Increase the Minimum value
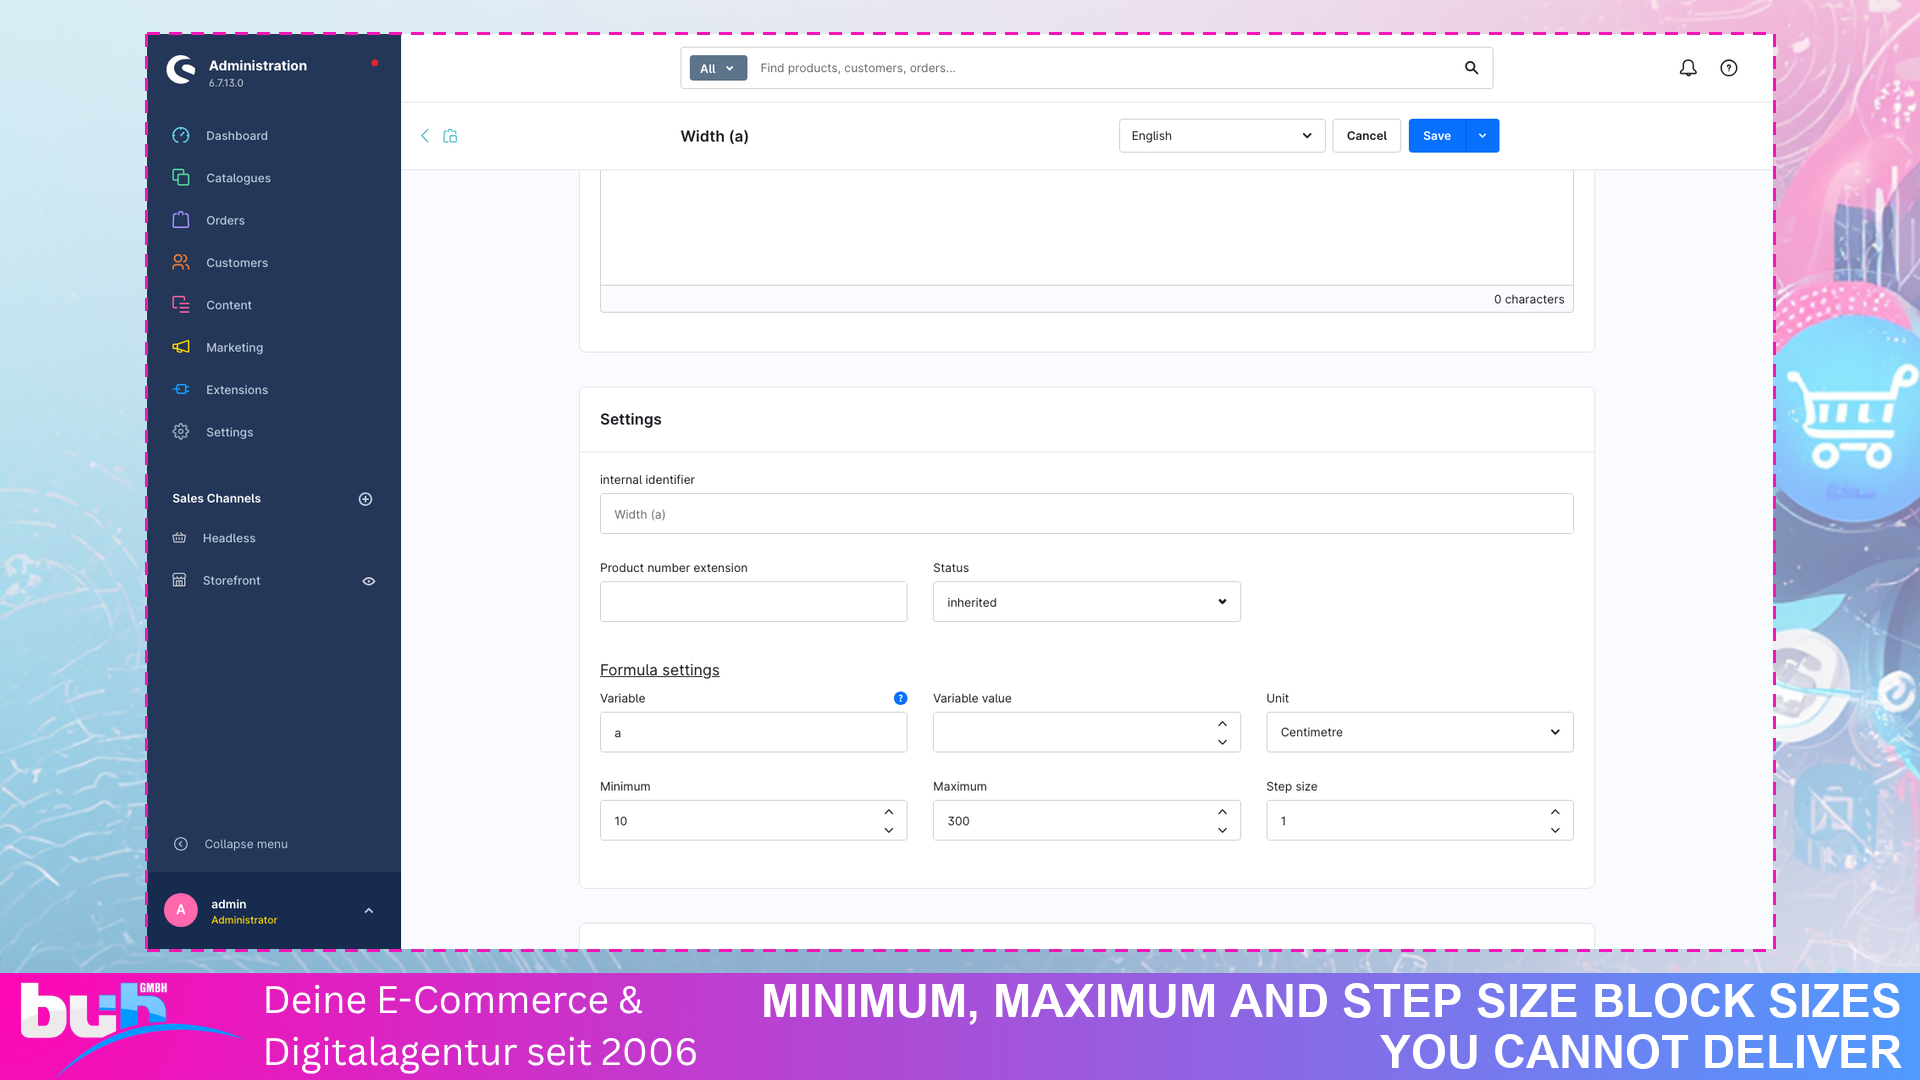The image size is (1920, 1080). click(x=889, y=812)
